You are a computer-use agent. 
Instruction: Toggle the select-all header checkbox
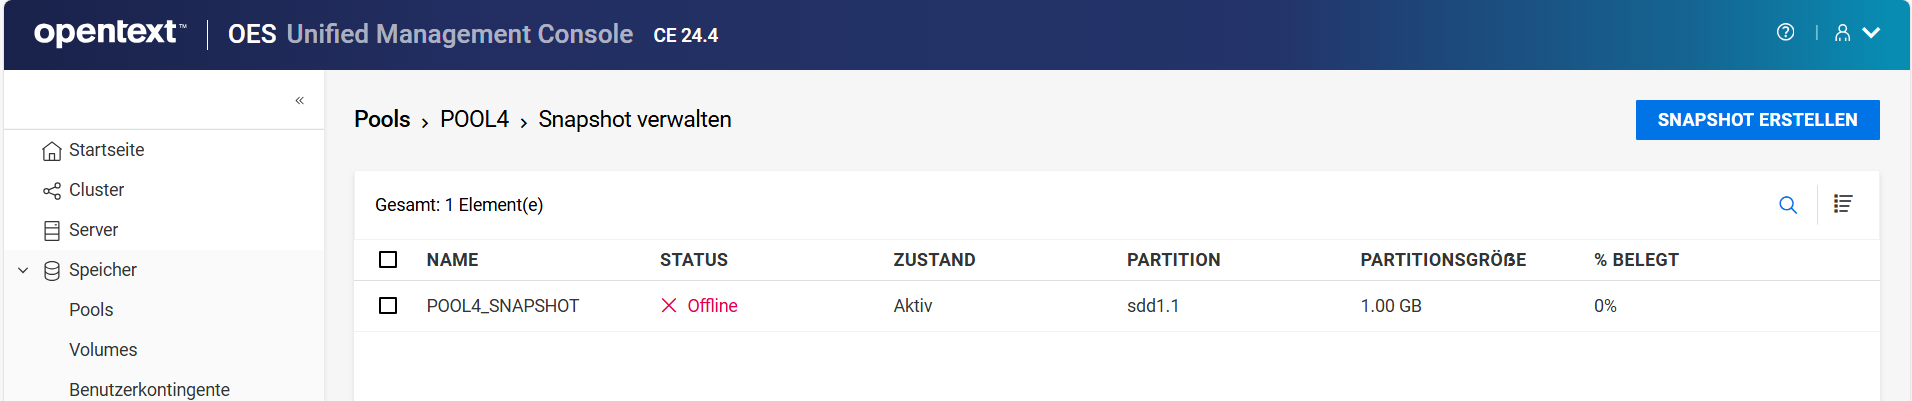coord(388,260)
